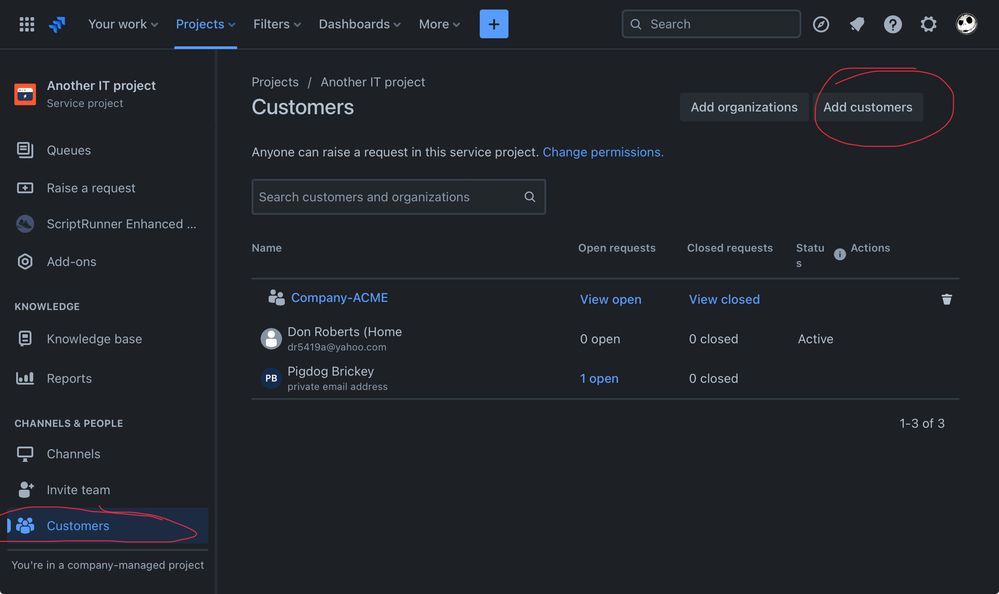Viewport: 999px width, 594px height.
Task: Open the notifications megaphone icon
Action: coord(857,24)
